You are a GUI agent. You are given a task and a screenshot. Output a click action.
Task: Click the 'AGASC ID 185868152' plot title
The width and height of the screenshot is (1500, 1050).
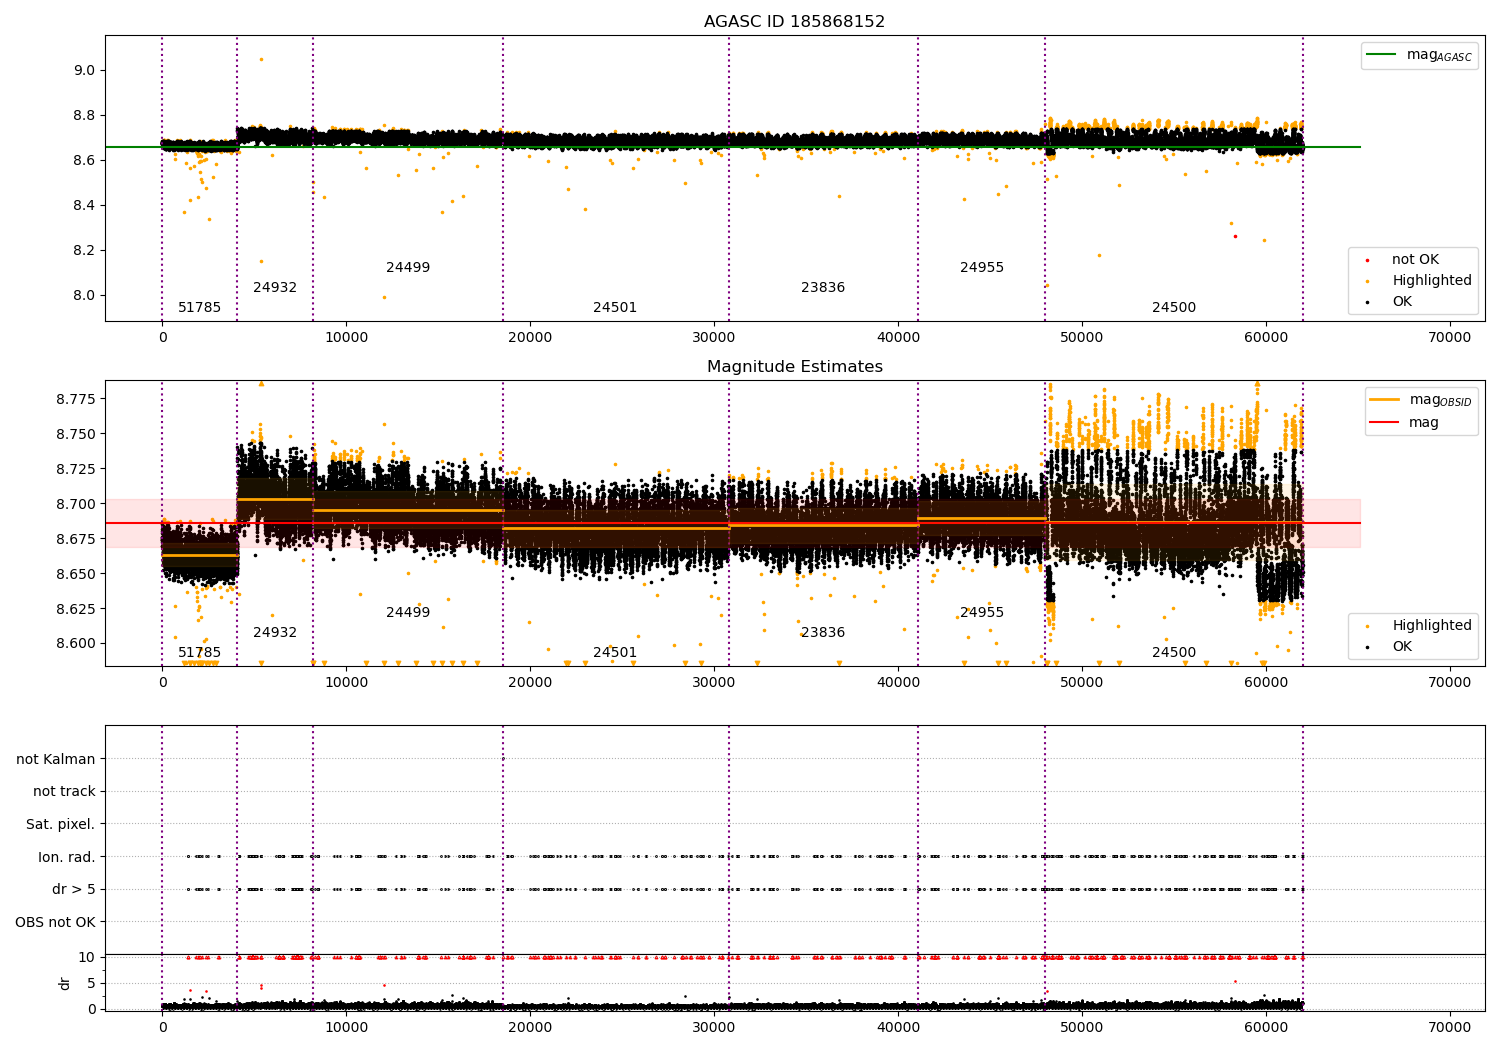[x=794, y=21]
